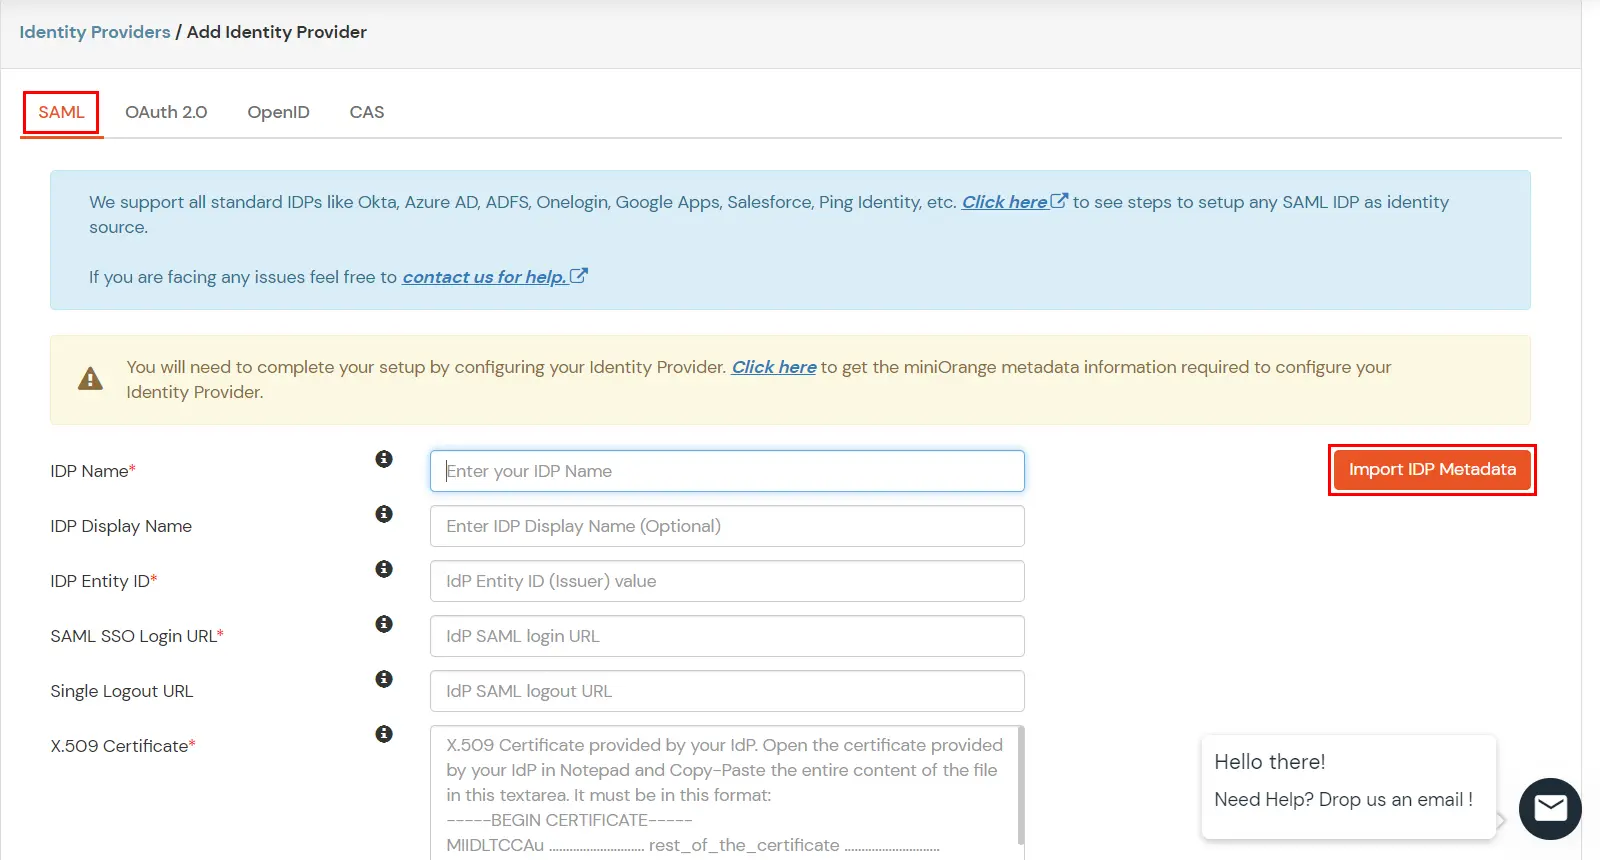
Task: View info icon for SAML SSO Login URL
Action: (384, 624)
